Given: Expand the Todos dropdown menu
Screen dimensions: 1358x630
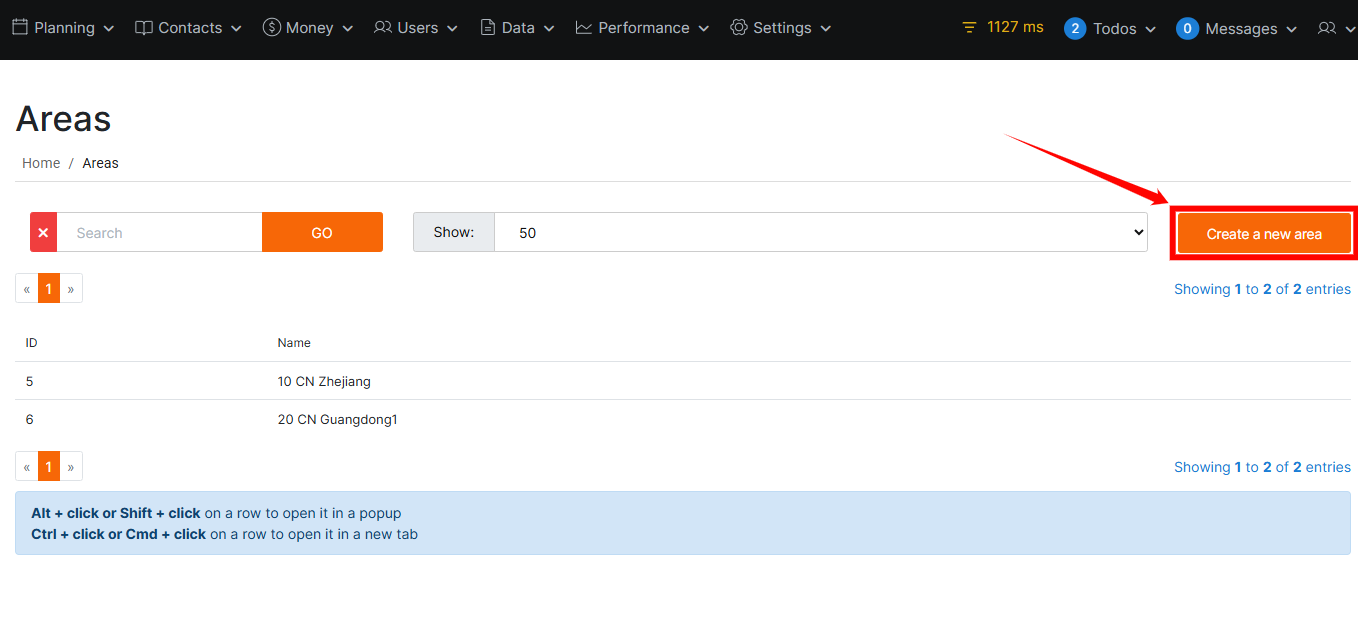Looking at the screenshot, I should pyautogui.click(x=1111, y=29).
